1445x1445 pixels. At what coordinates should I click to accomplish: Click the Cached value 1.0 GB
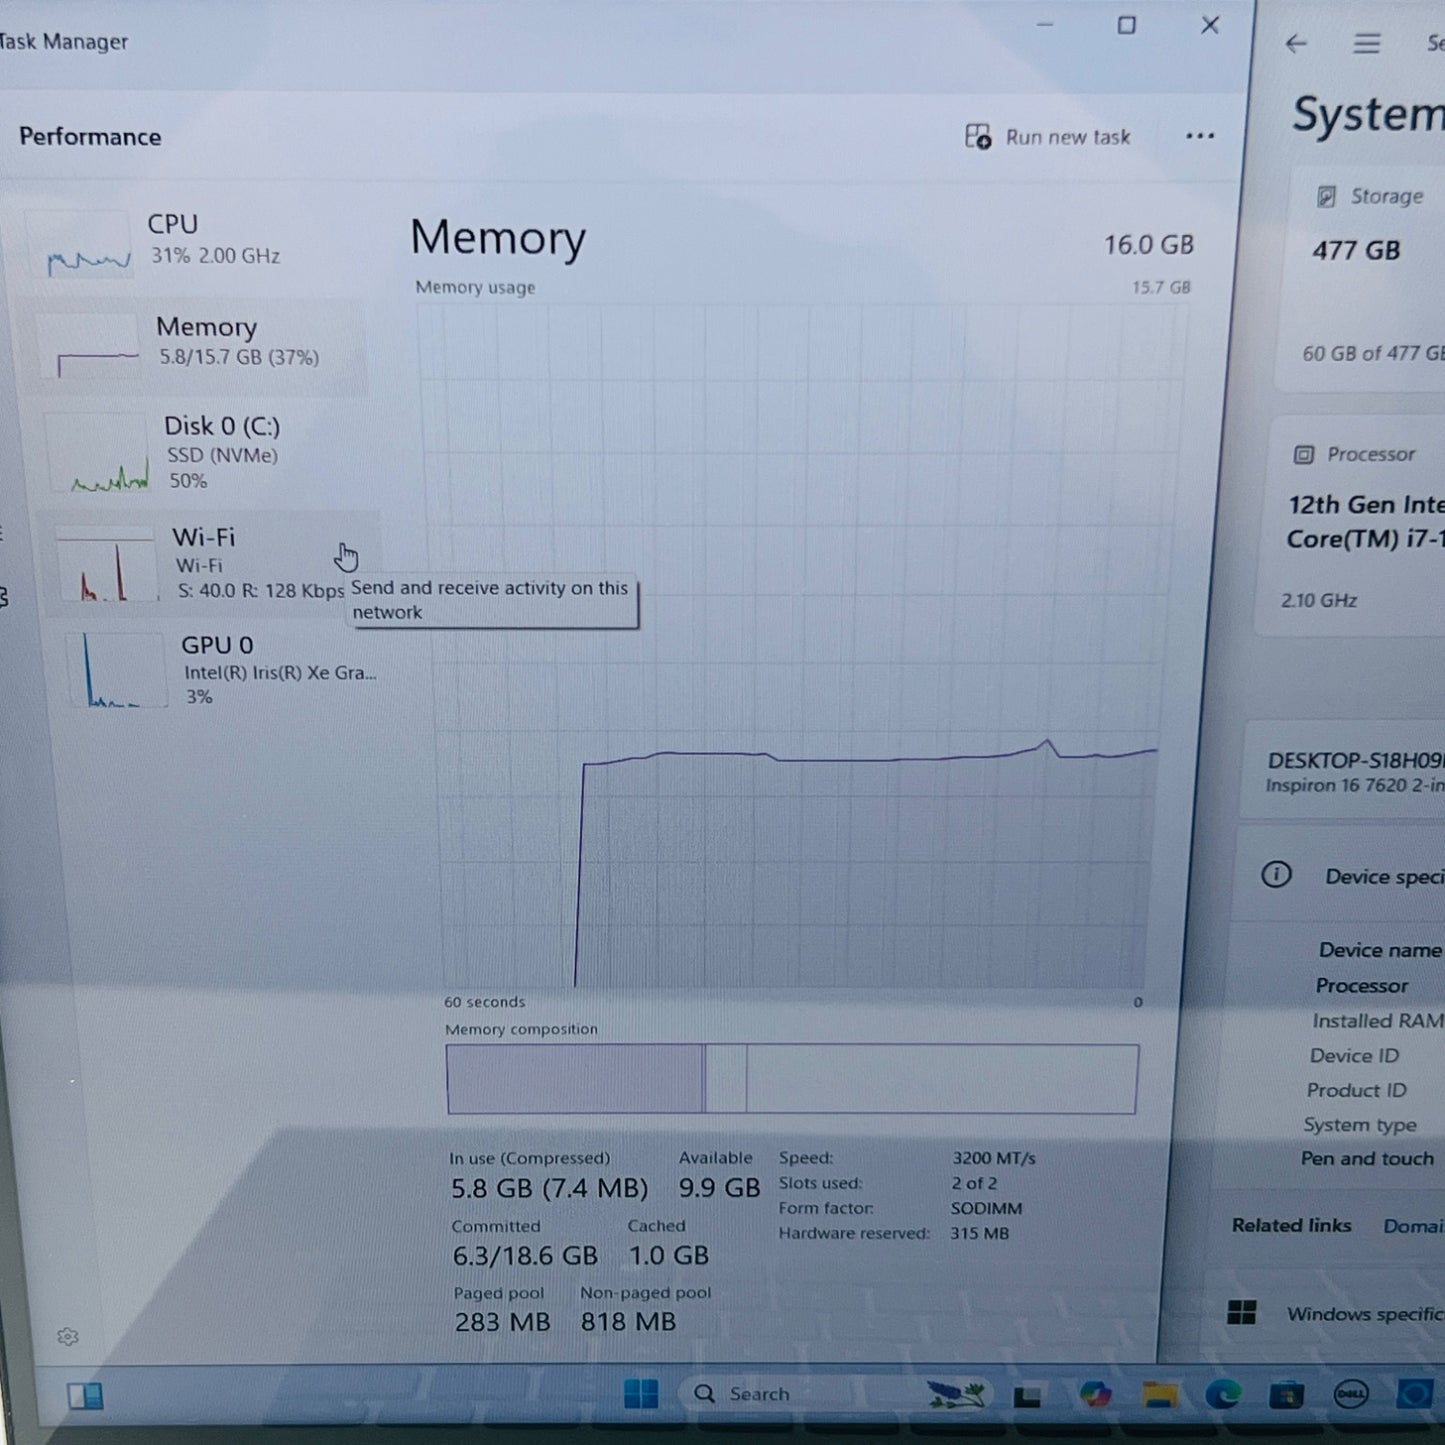[668, 1255]
